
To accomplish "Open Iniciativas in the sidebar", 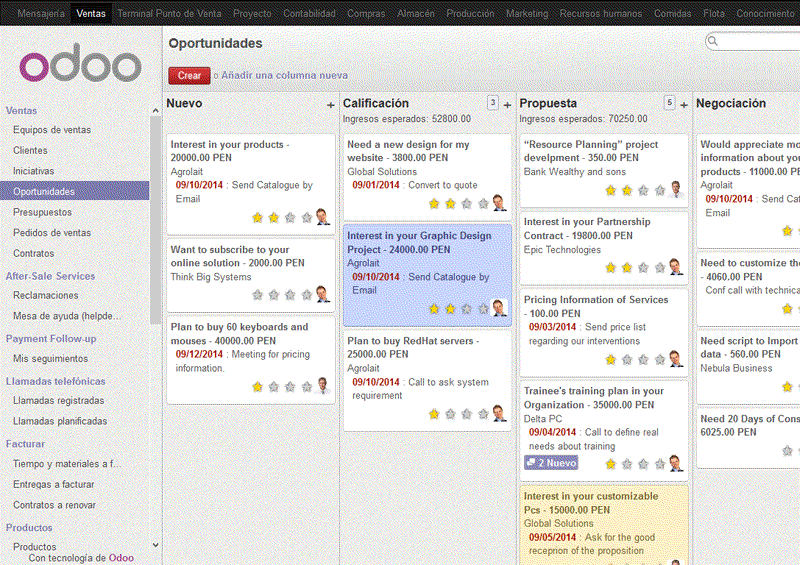I will coord(33,171).
